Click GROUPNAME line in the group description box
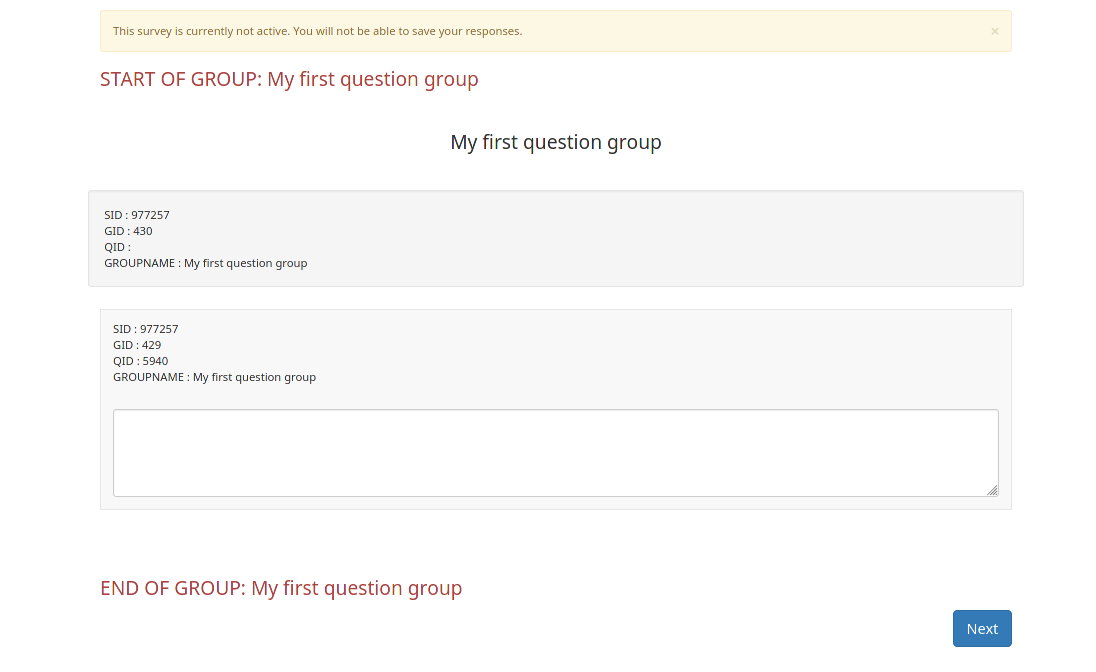 click(205, 263)
